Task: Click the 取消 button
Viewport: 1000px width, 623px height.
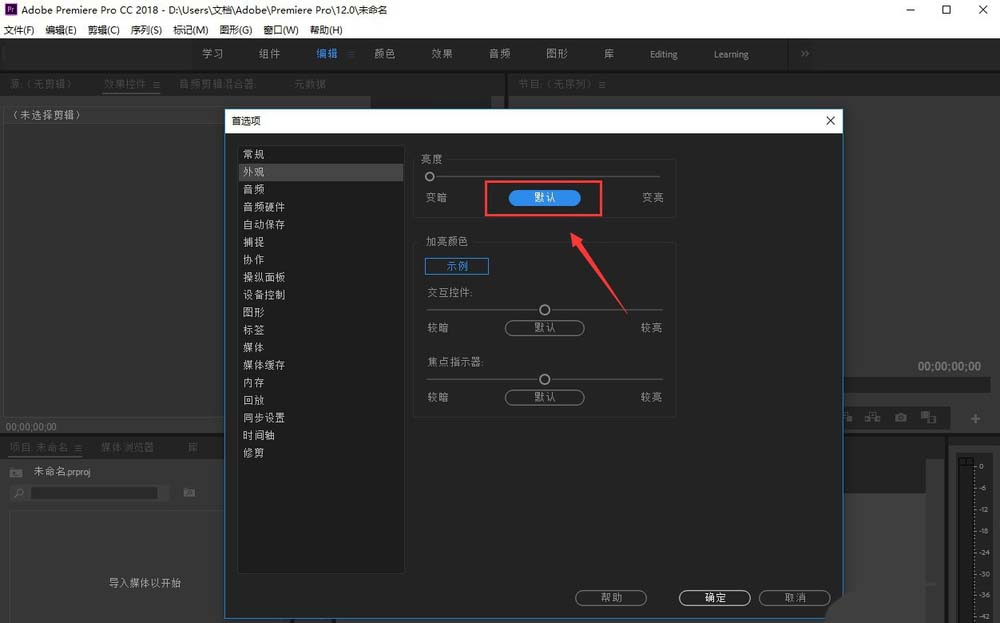Action: point(795,597)
